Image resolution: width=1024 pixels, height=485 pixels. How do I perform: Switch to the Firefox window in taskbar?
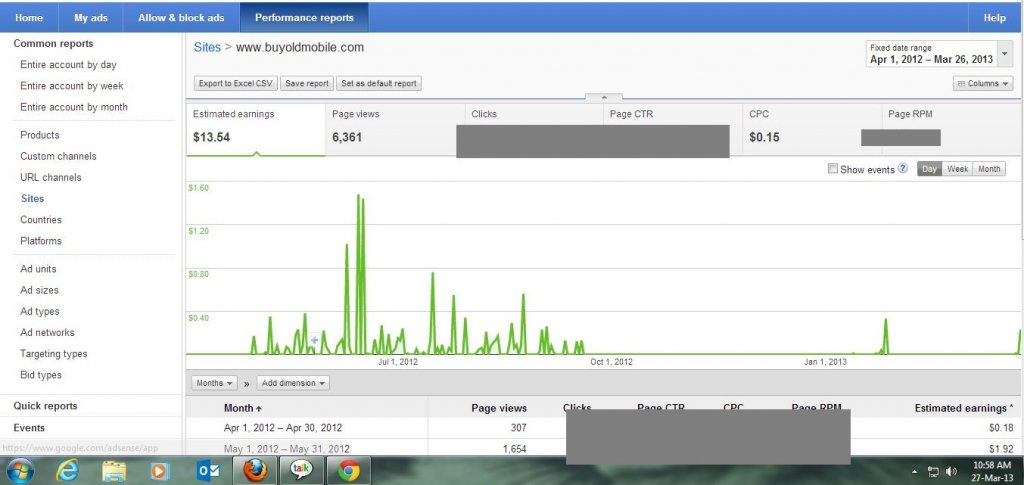click(x=255, y=470)
